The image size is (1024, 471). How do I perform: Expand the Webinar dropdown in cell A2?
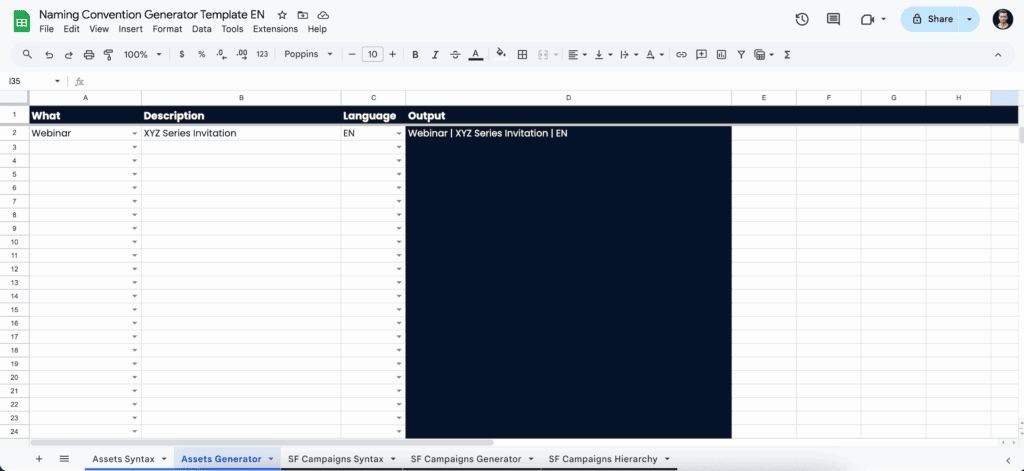[135, 133]
